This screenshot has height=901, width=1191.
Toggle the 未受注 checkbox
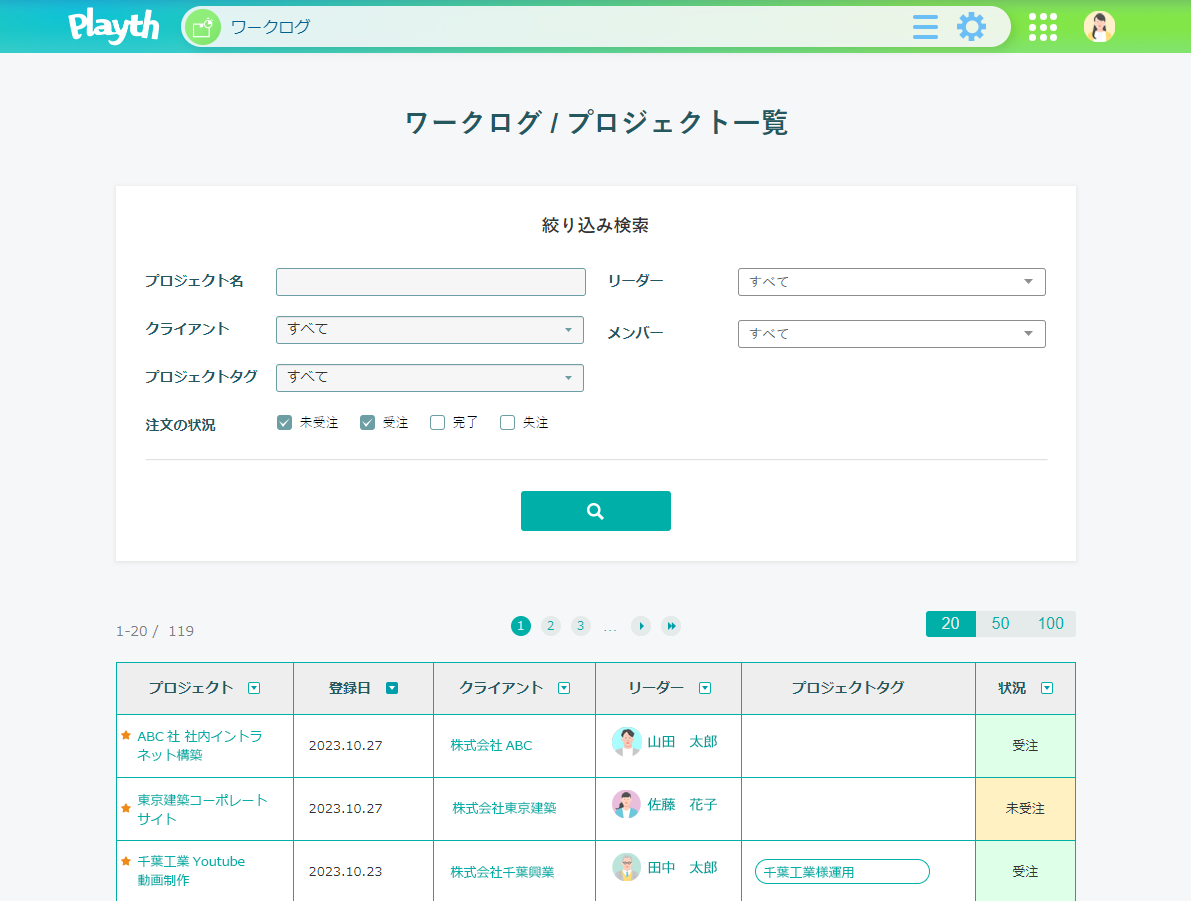[x=284, y=422]
